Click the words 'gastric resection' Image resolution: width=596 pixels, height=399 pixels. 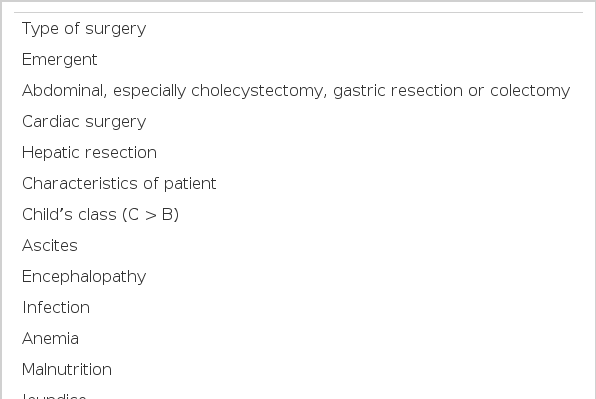point(399,91)
